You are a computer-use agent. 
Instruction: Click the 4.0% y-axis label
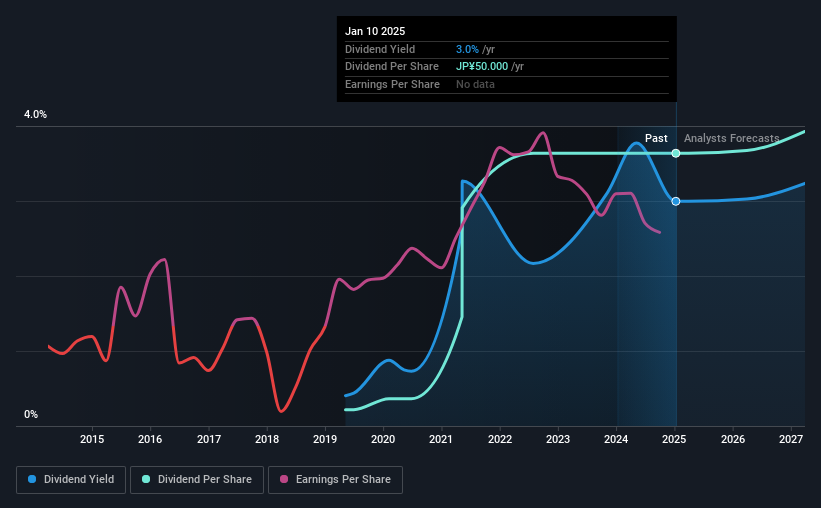[x=35, y=114]
